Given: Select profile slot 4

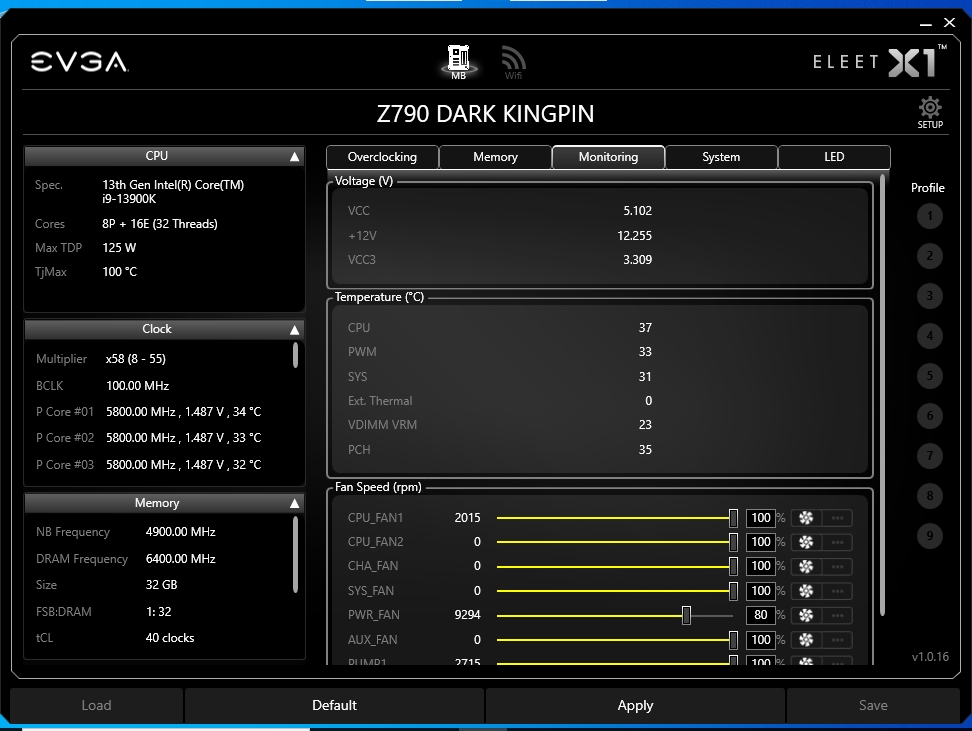Looking at the screenshot, I should (x=929, y=336).
